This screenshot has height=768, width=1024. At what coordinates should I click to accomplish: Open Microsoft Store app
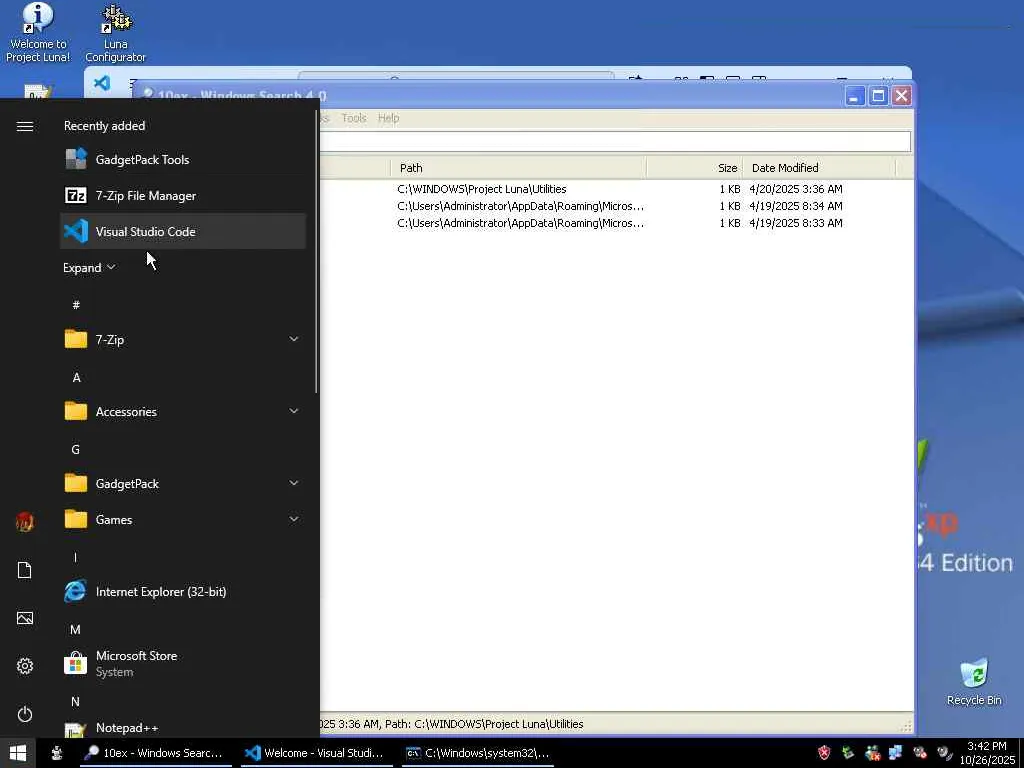coord(183,664)
